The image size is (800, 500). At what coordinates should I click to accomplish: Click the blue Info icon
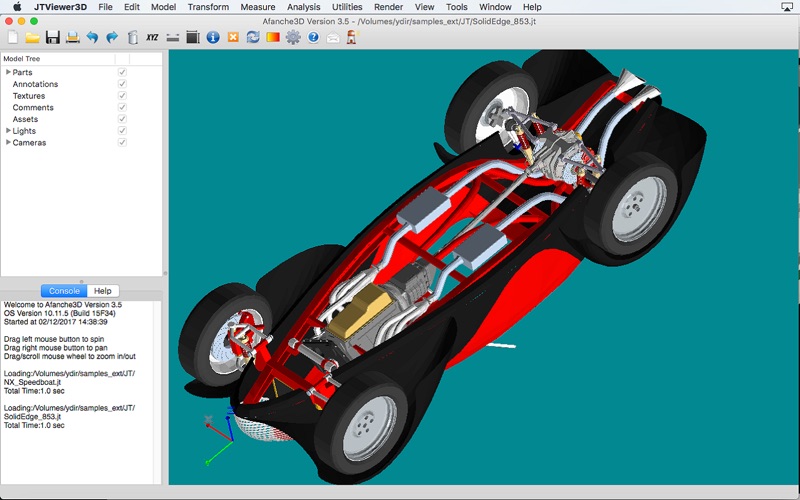pyautogui.click(x=213, y=38)
